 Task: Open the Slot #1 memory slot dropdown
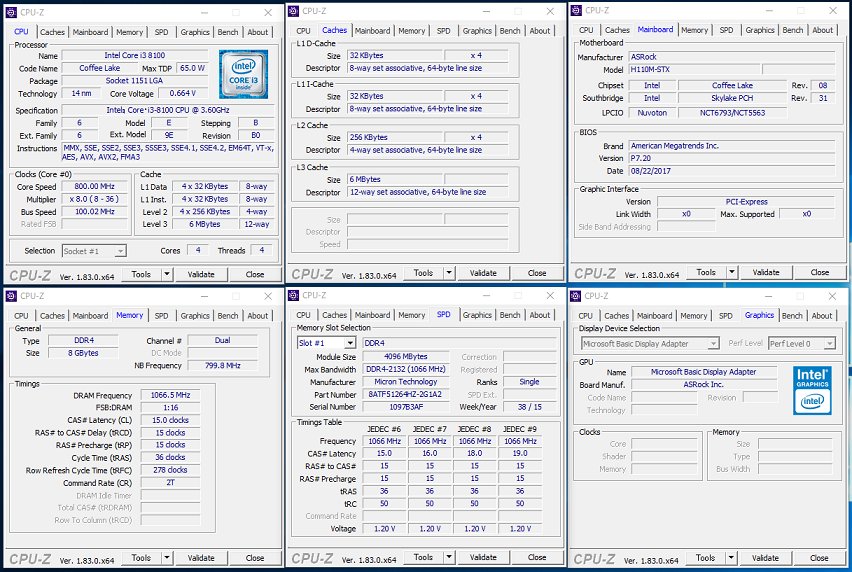click(350, 343)
